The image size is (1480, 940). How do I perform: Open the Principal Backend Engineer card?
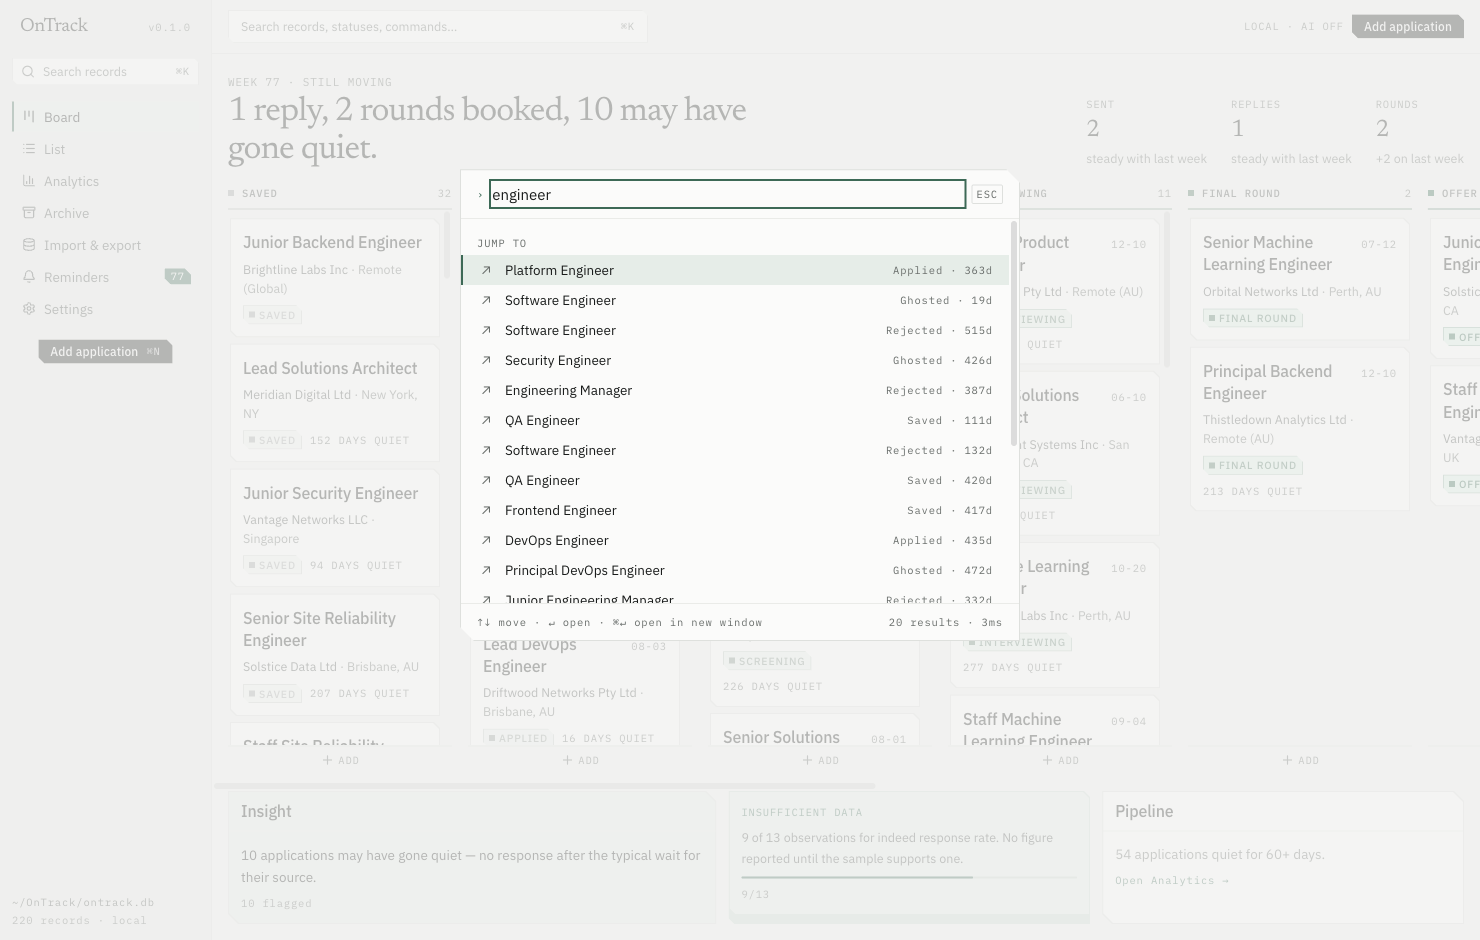pos(1300,431)
